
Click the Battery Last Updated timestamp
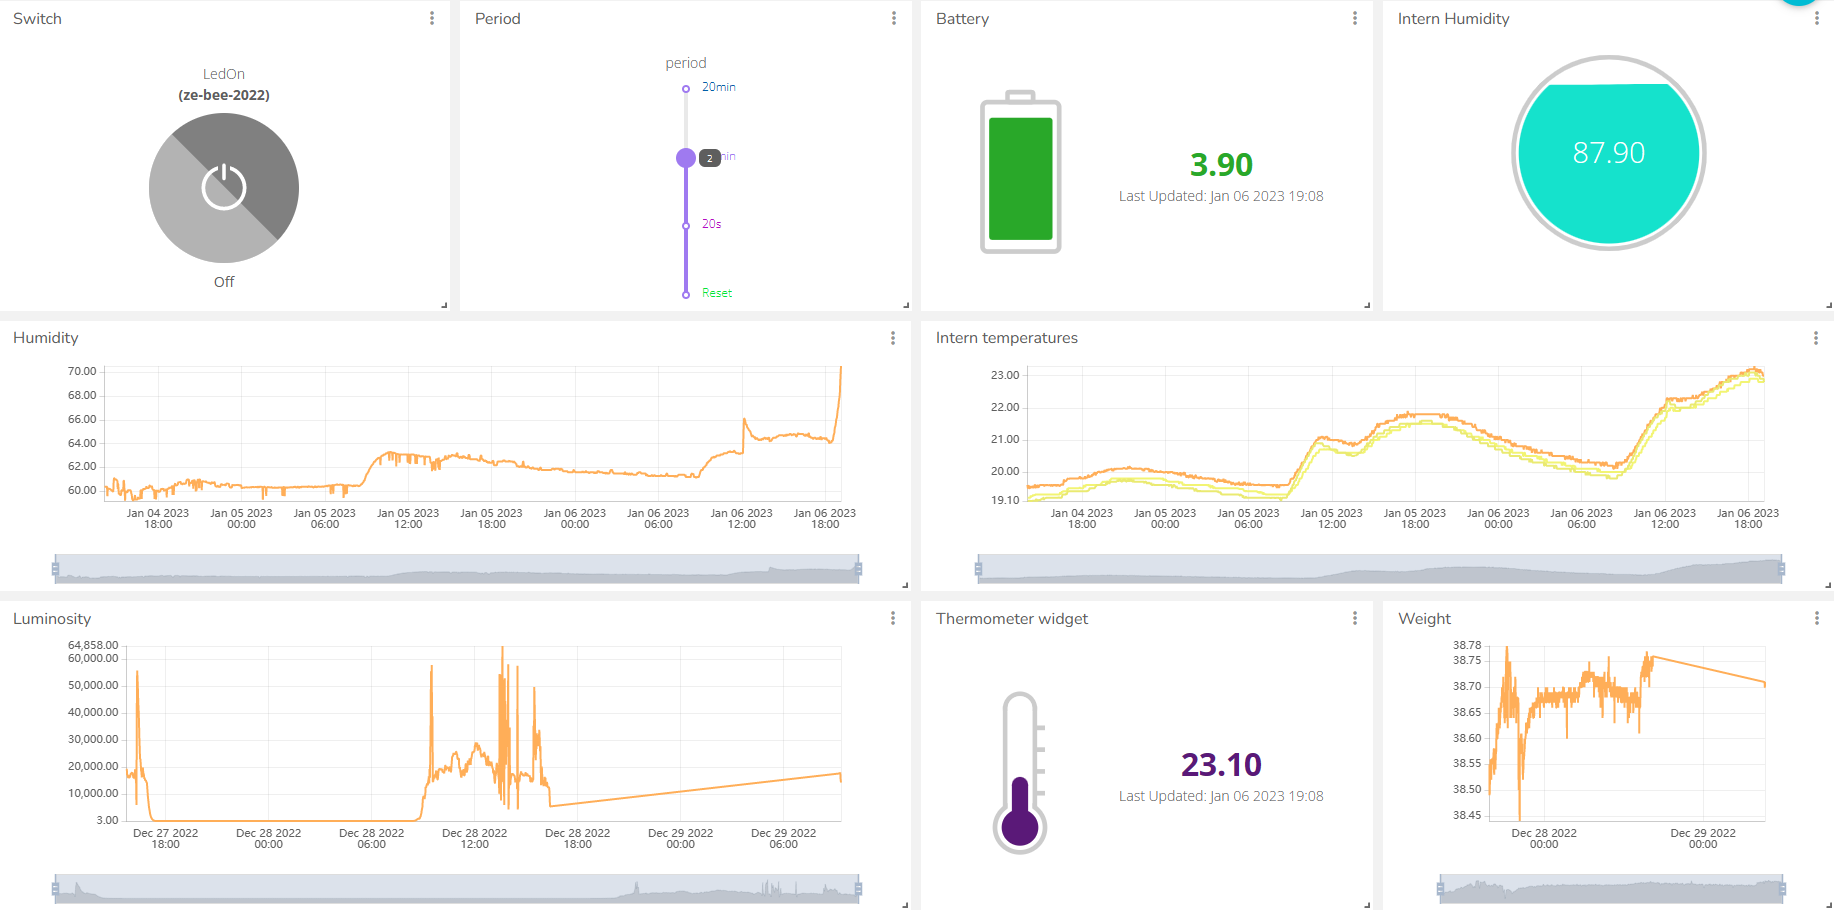click(1221, 196)
